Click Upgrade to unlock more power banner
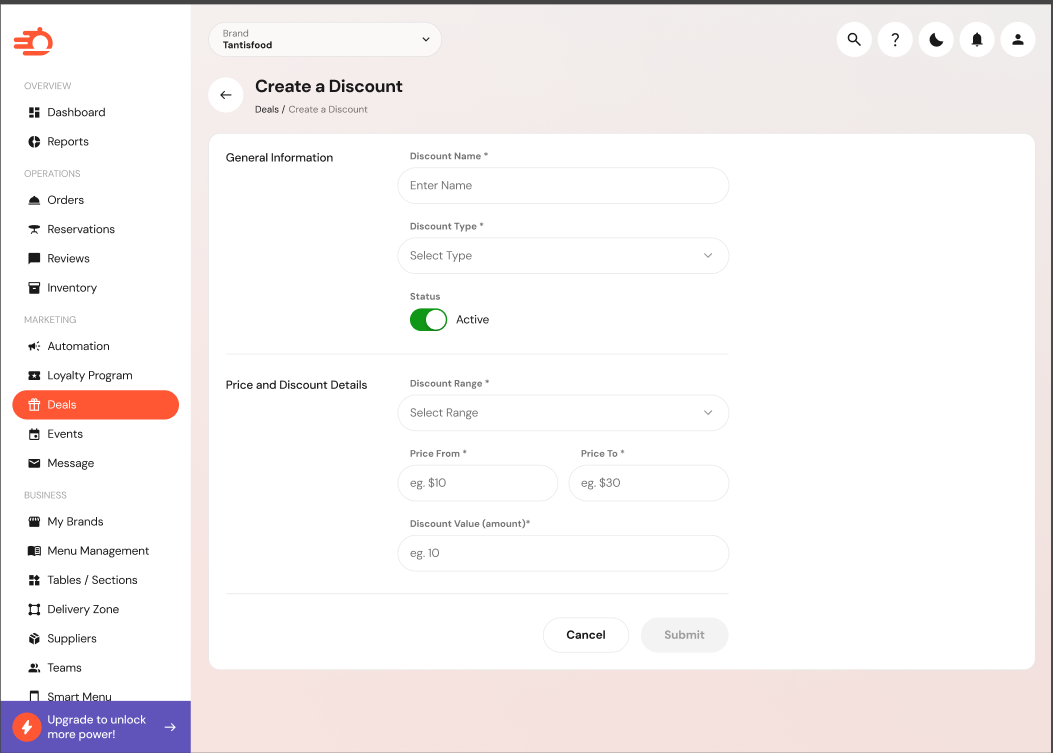 coord(95,727)
